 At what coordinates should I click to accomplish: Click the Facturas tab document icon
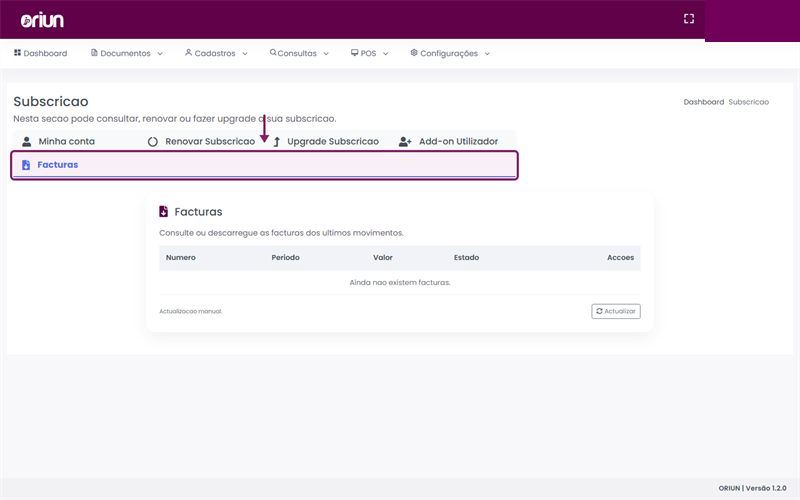click(26, 165)
